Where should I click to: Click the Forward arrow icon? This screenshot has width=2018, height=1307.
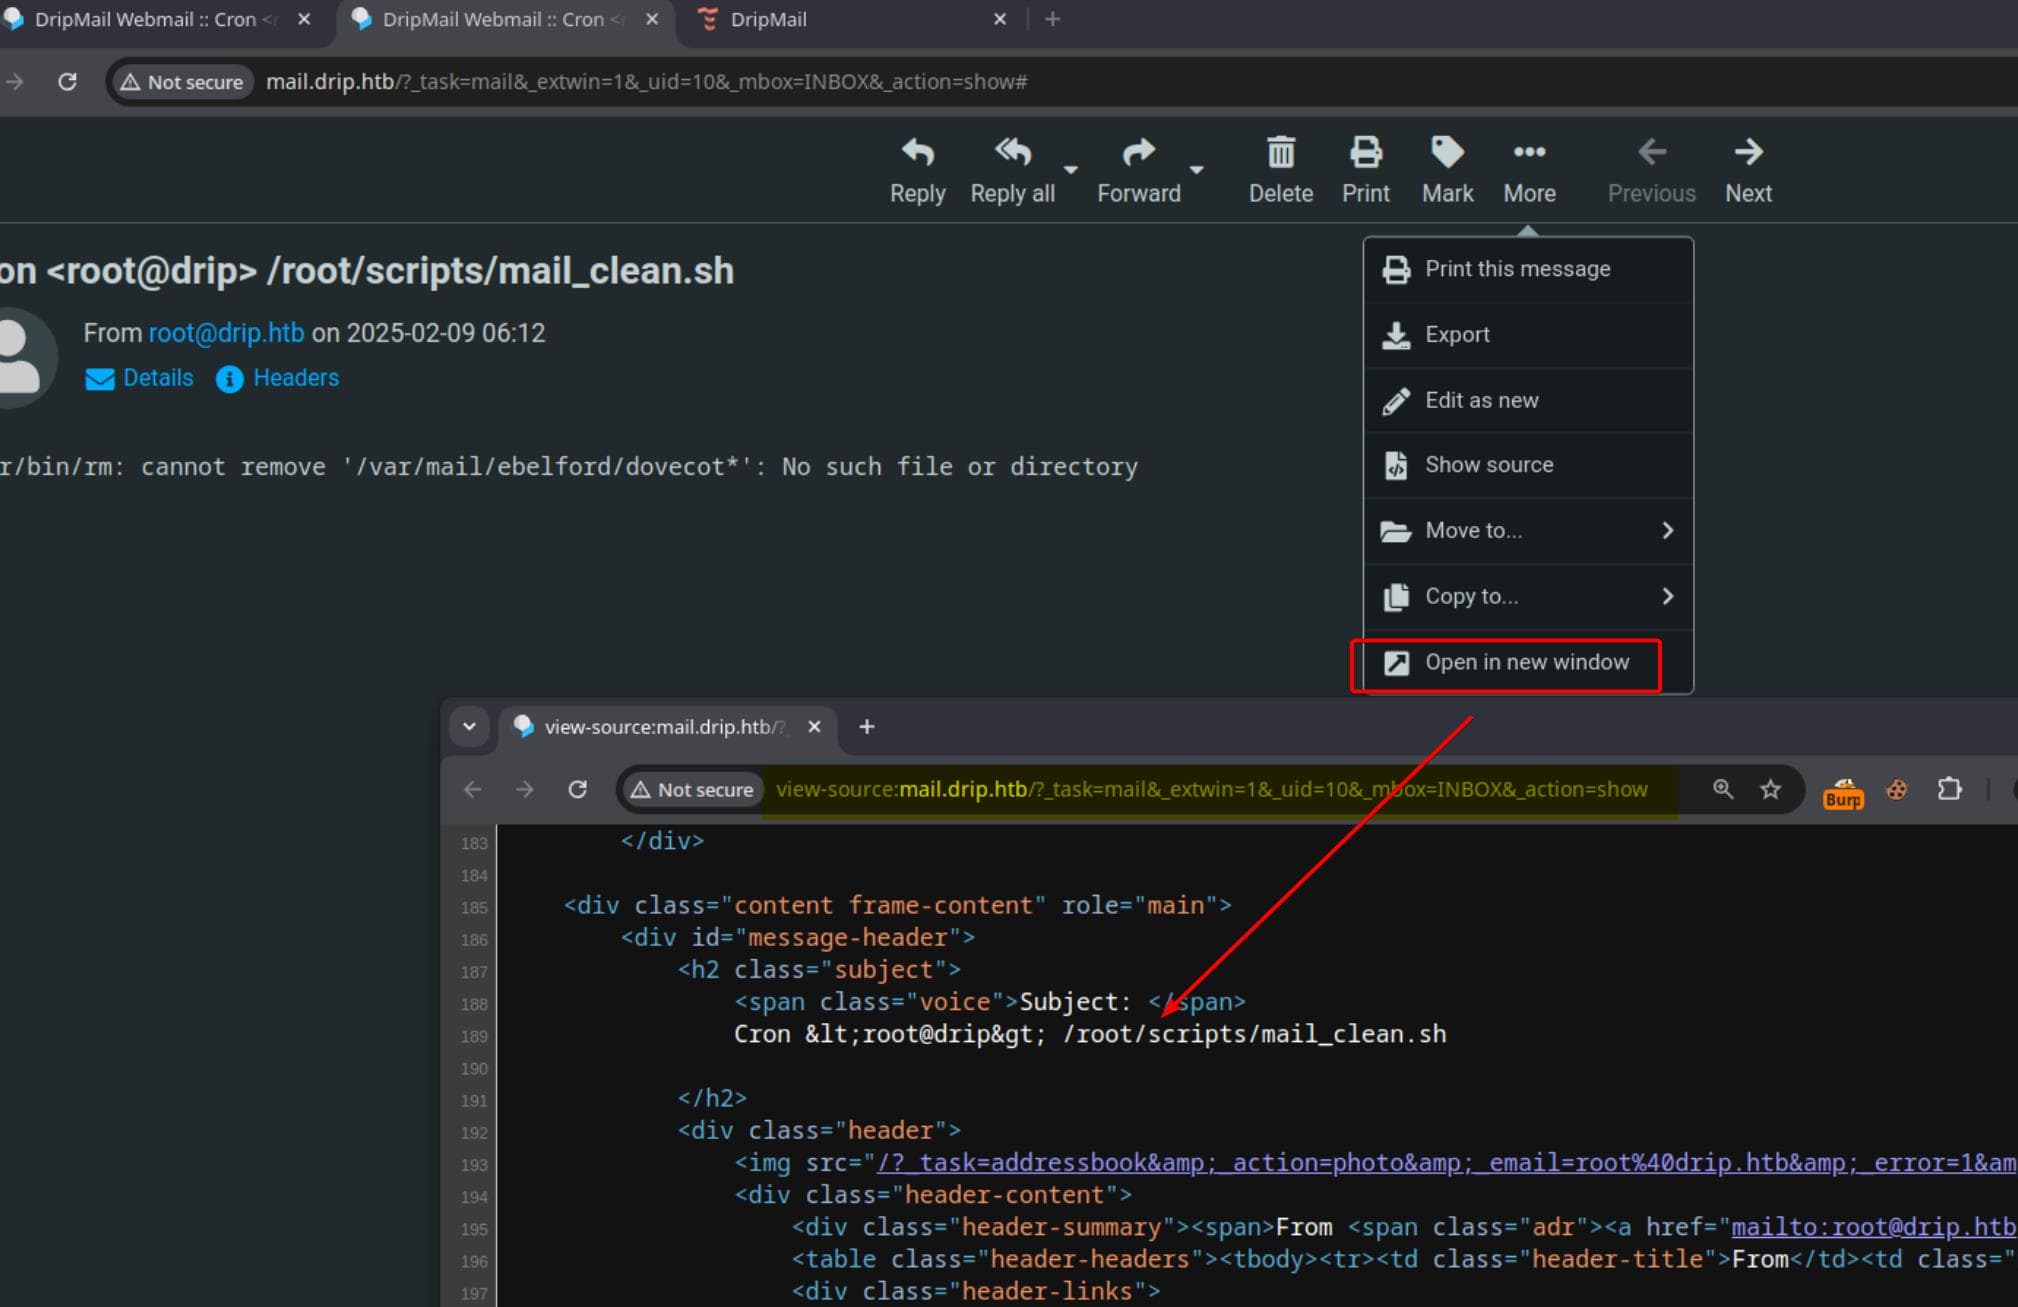1138,153
